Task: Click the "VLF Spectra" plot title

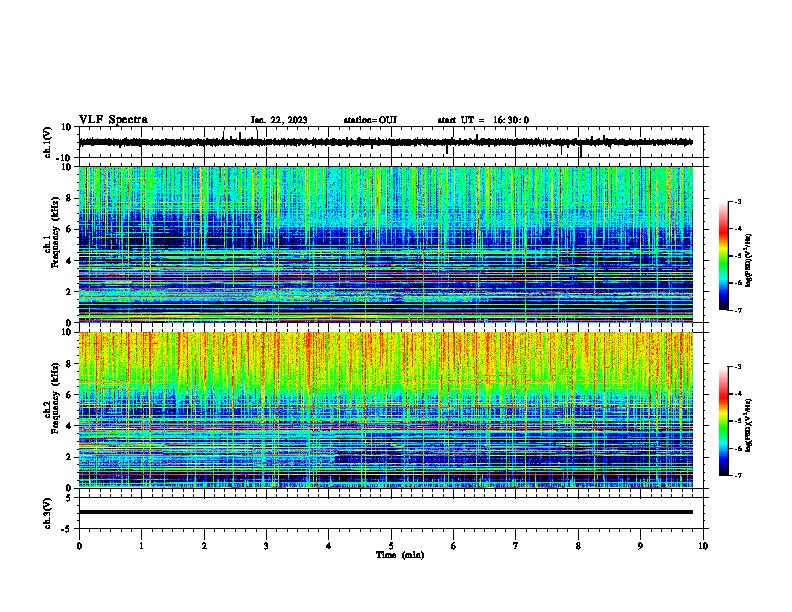Action: point(113,120)
